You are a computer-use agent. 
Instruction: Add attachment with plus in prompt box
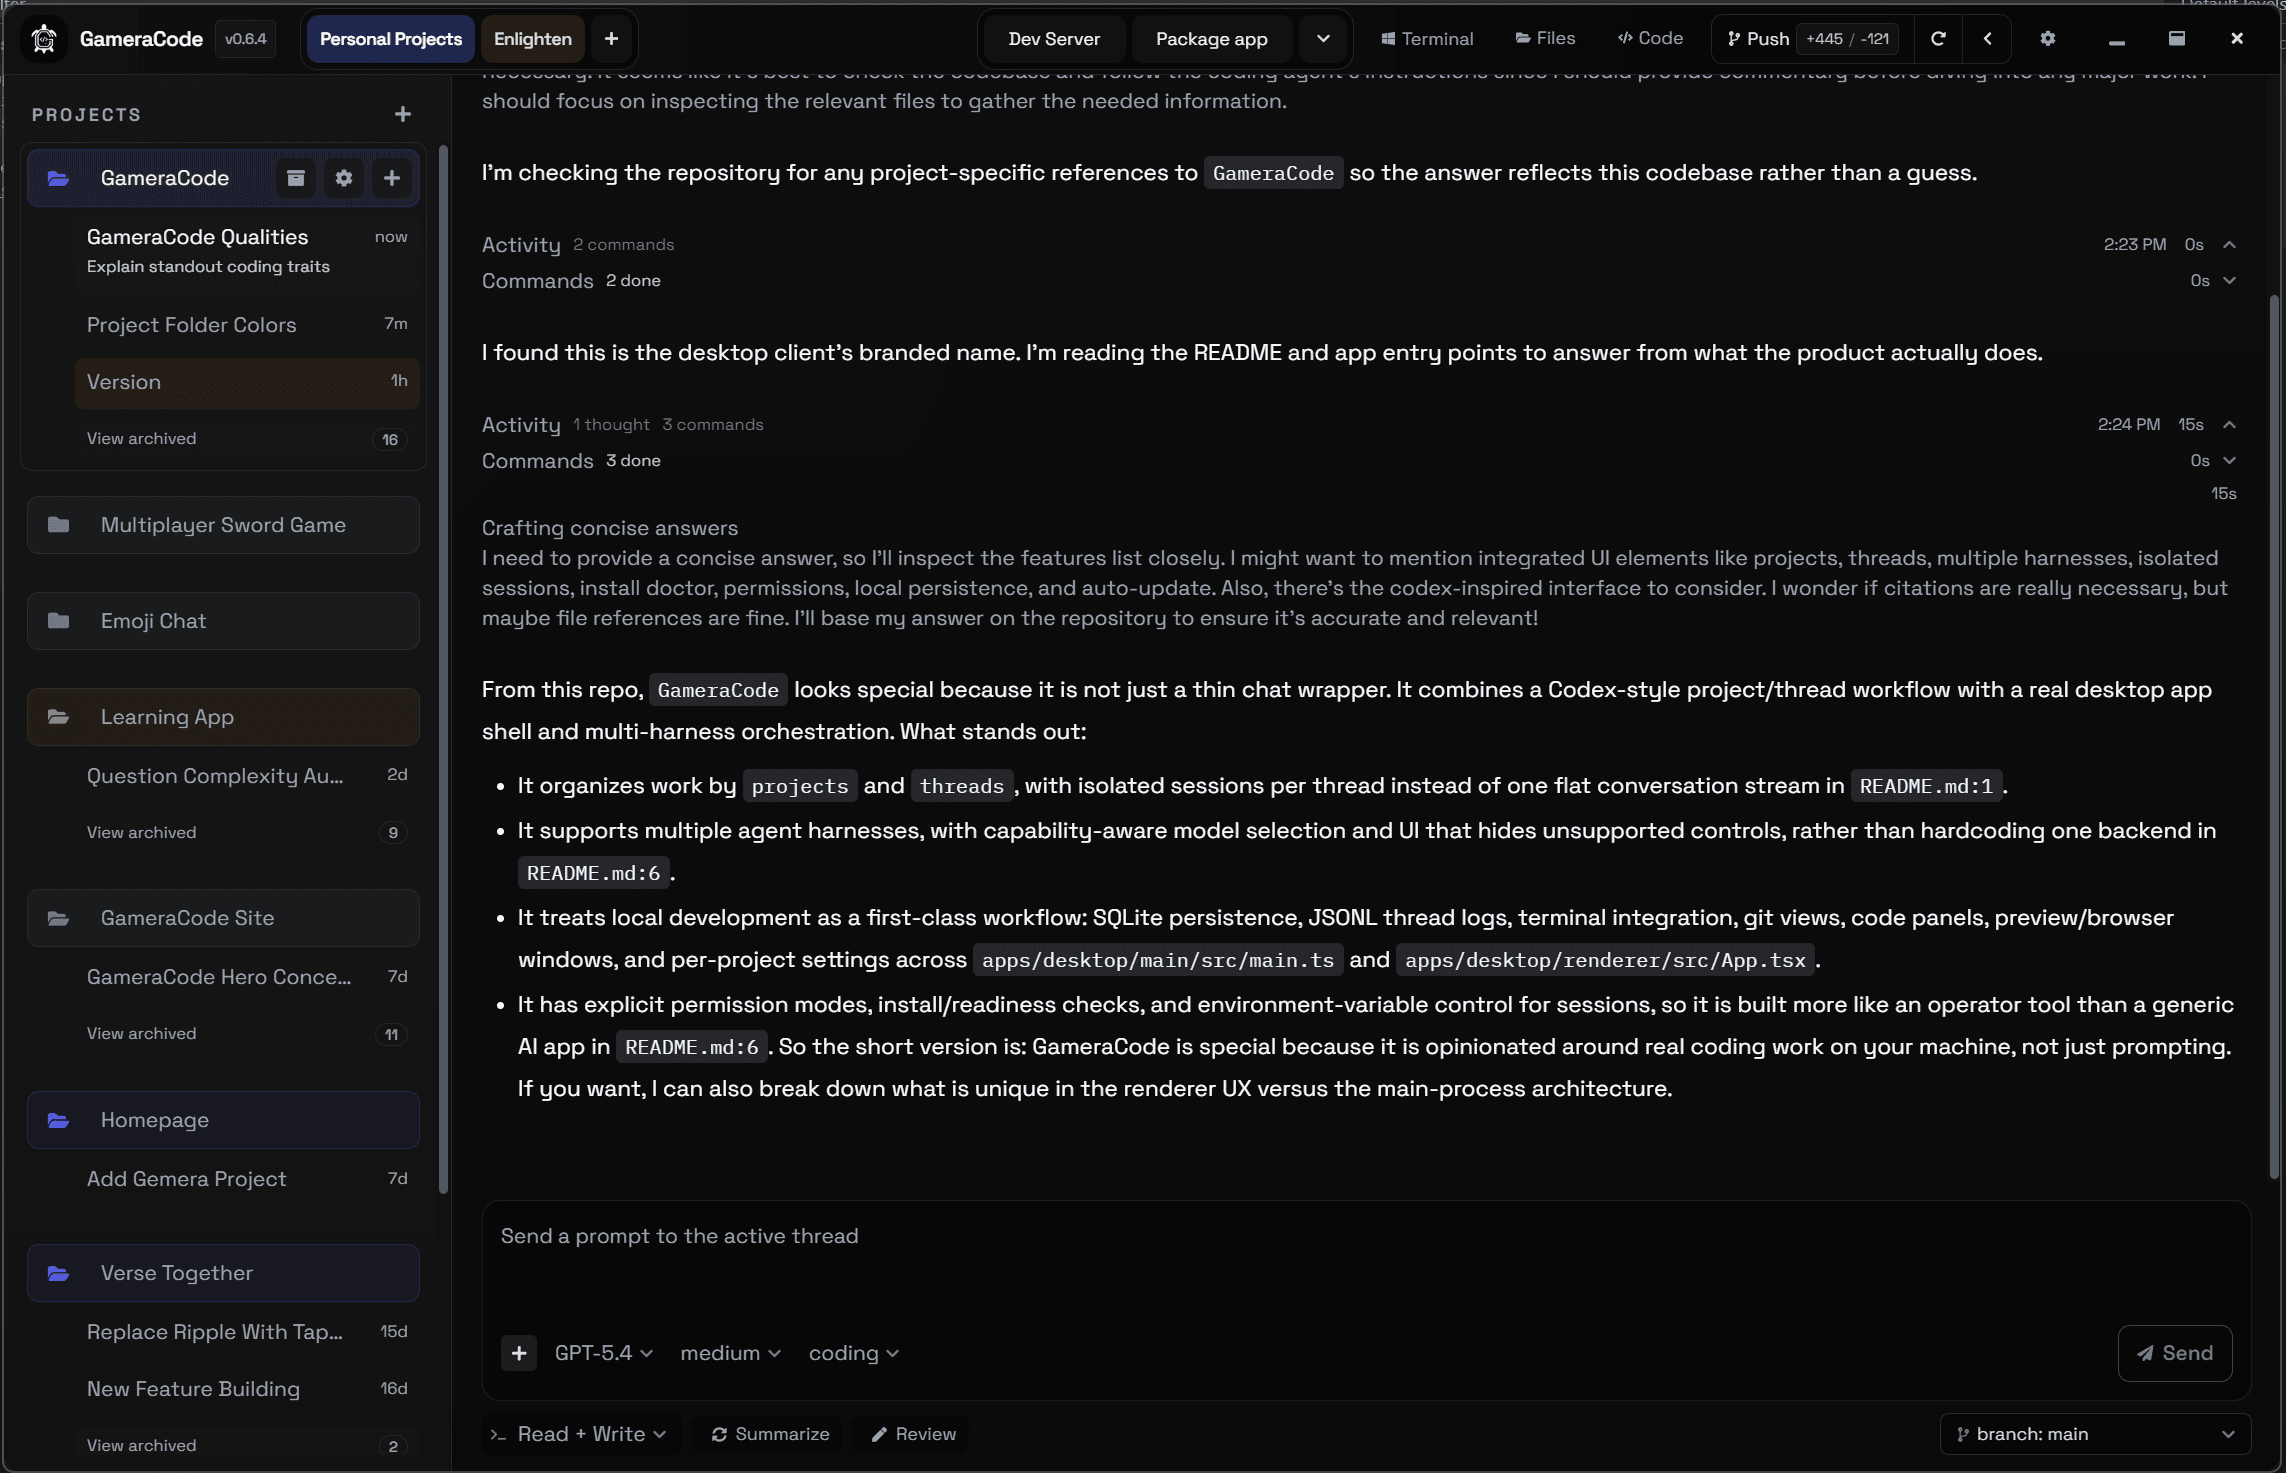[519, 1353]
